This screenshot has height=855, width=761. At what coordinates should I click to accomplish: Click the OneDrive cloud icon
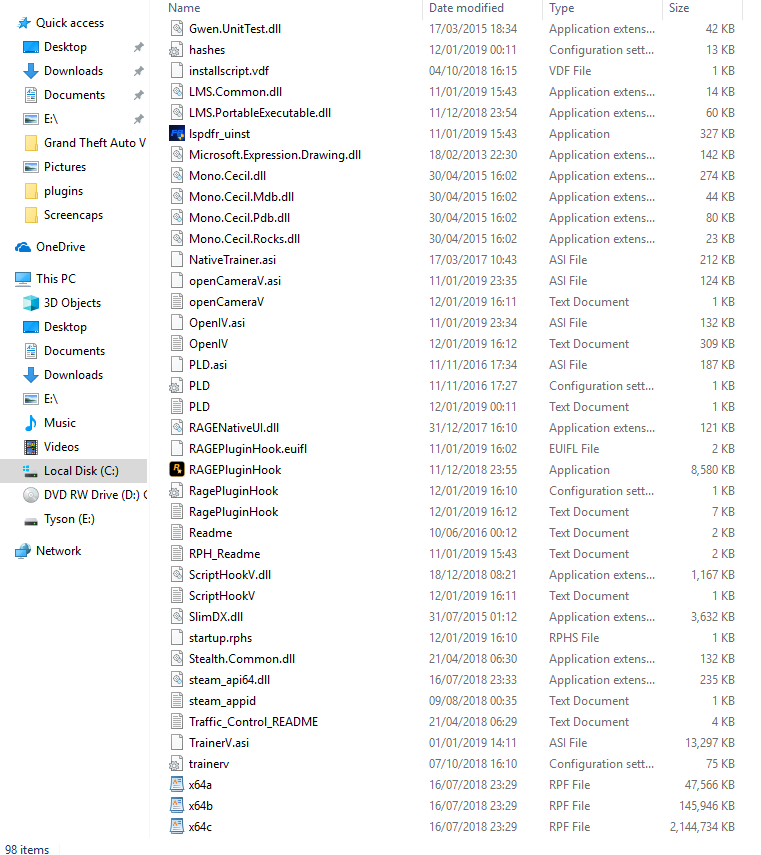pos(23,247)
